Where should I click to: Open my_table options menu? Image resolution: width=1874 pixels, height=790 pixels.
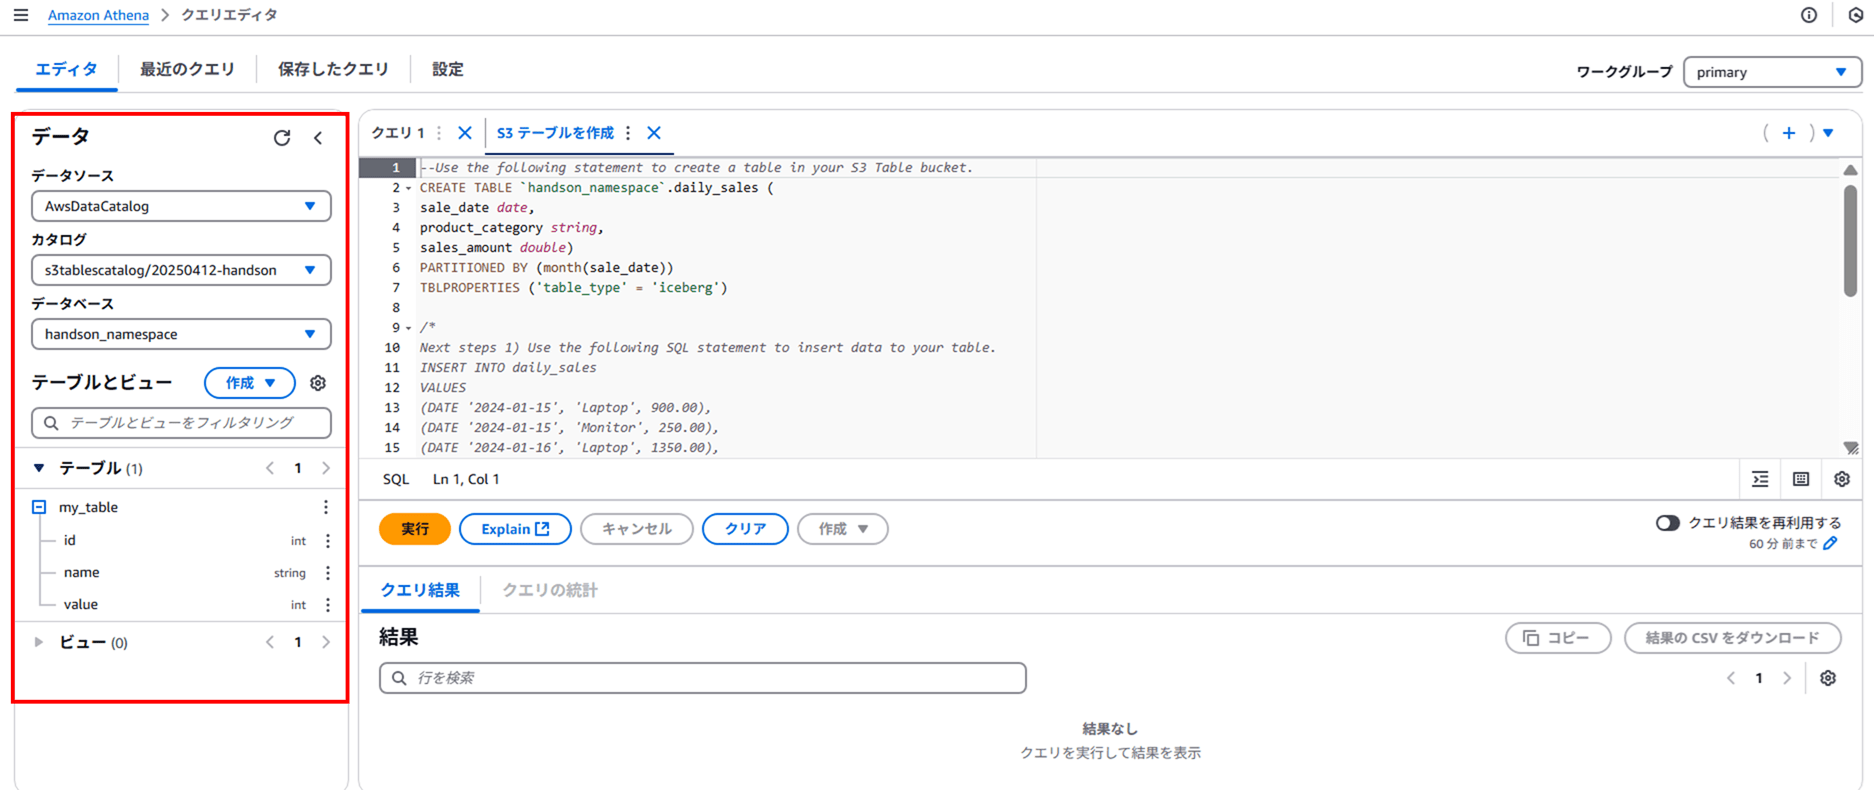point(326,507)
